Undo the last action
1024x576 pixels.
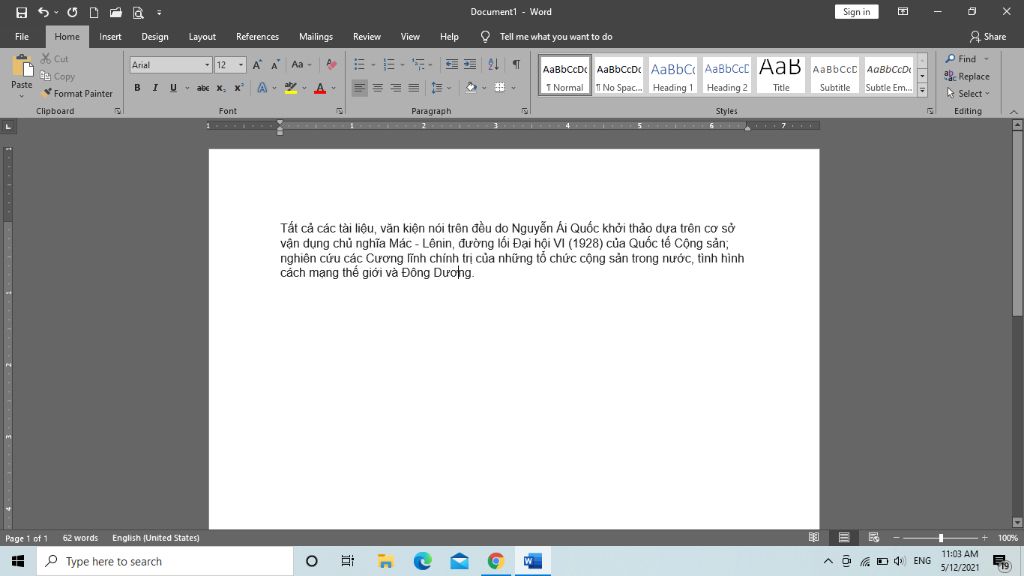click(43, 12)
